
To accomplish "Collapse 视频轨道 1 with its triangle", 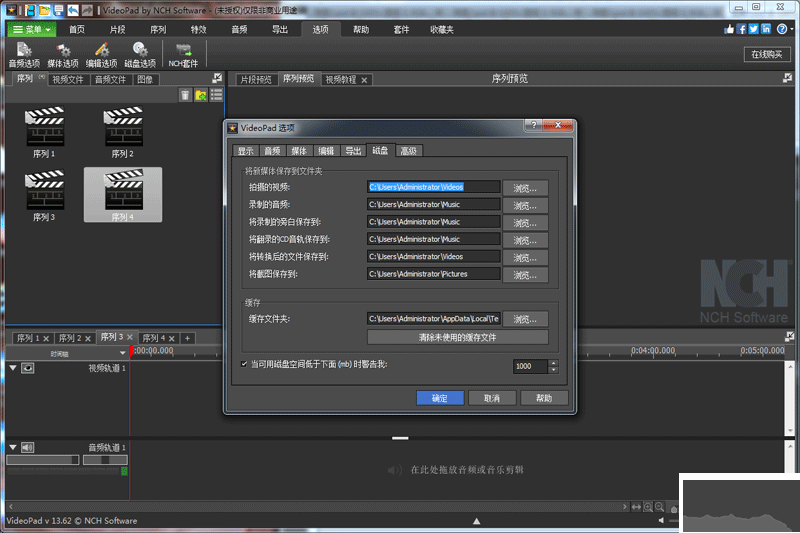I will point(13,368).
